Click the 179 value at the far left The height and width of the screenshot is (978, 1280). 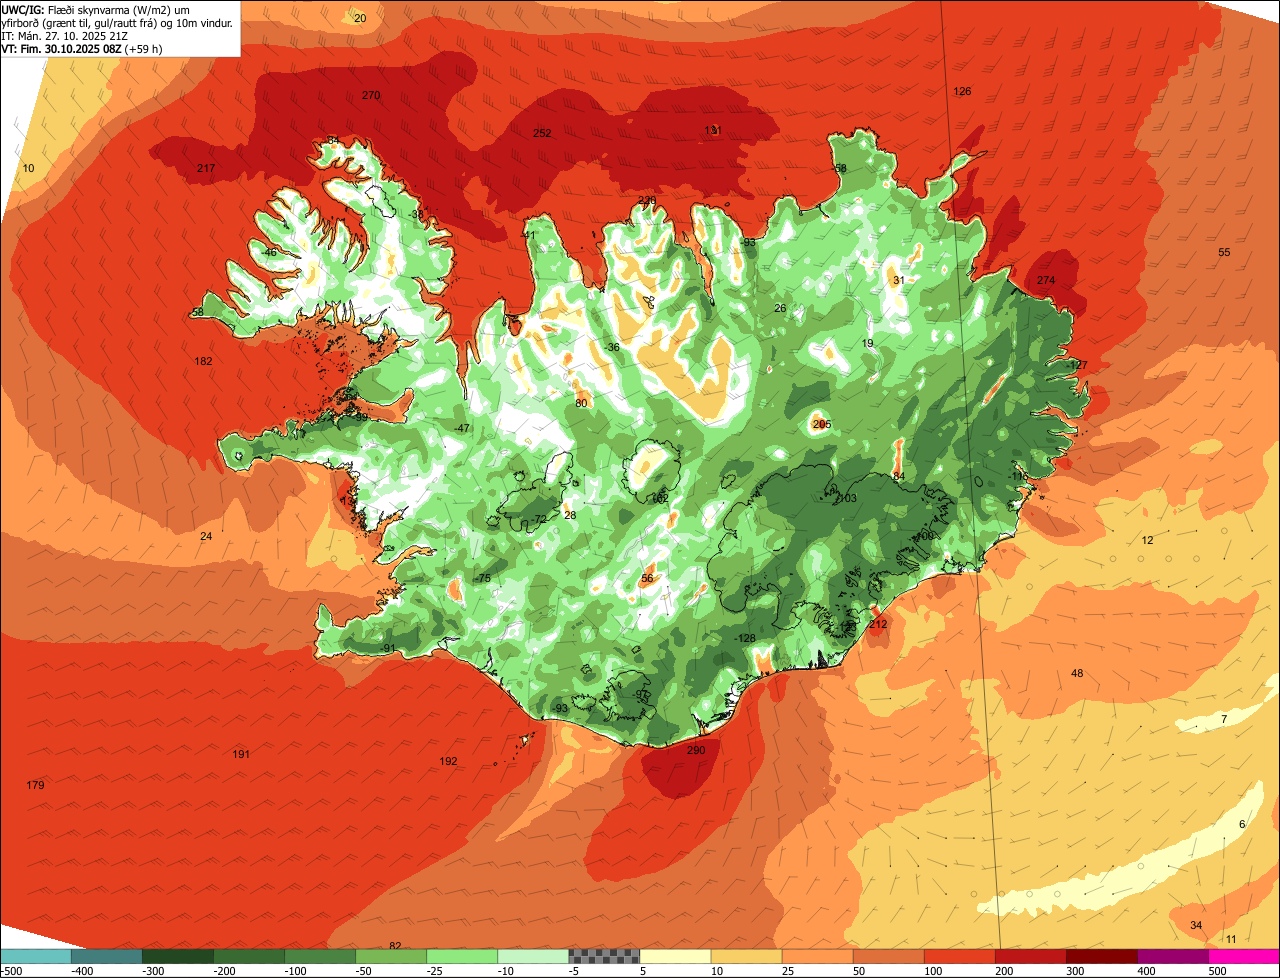point(35,785)
